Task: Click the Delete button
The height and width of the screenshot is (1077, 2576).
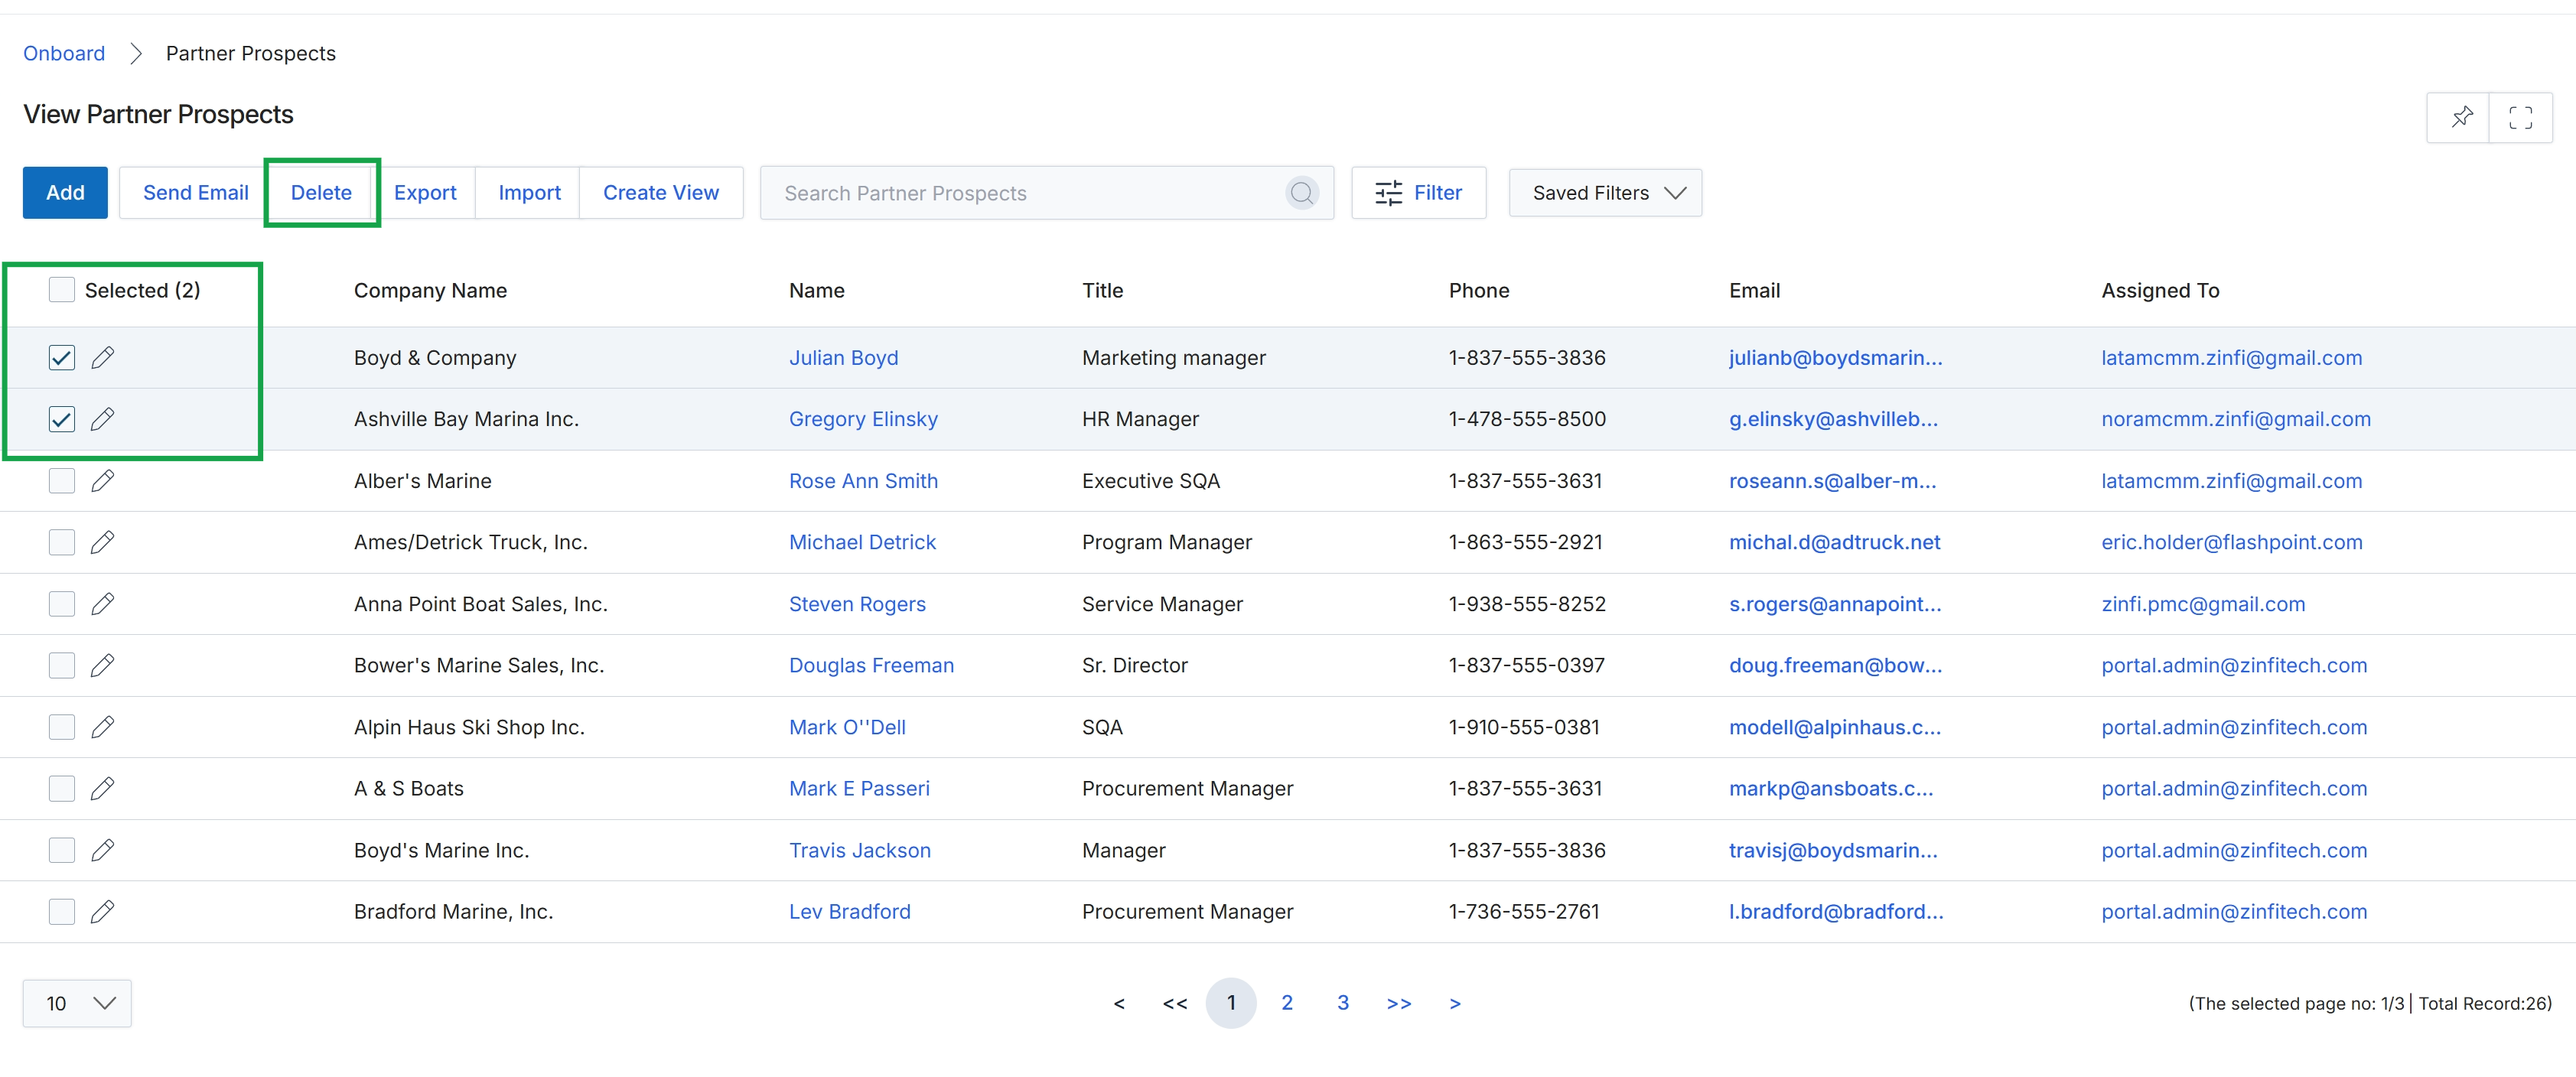Action: point(321,193)
